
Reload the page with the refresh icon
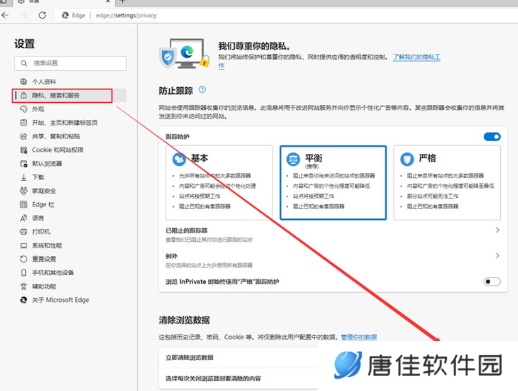(x=42, y=15)
